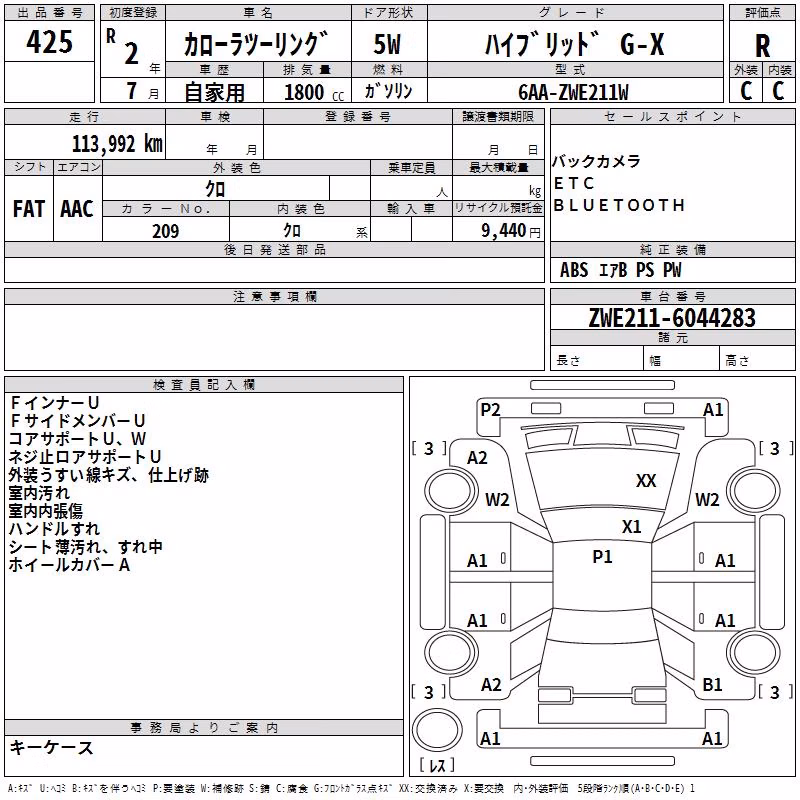Select the grade ハイブリッド G-X
The height and width of the screenshot is (800, 800).
tap(574, 44)
